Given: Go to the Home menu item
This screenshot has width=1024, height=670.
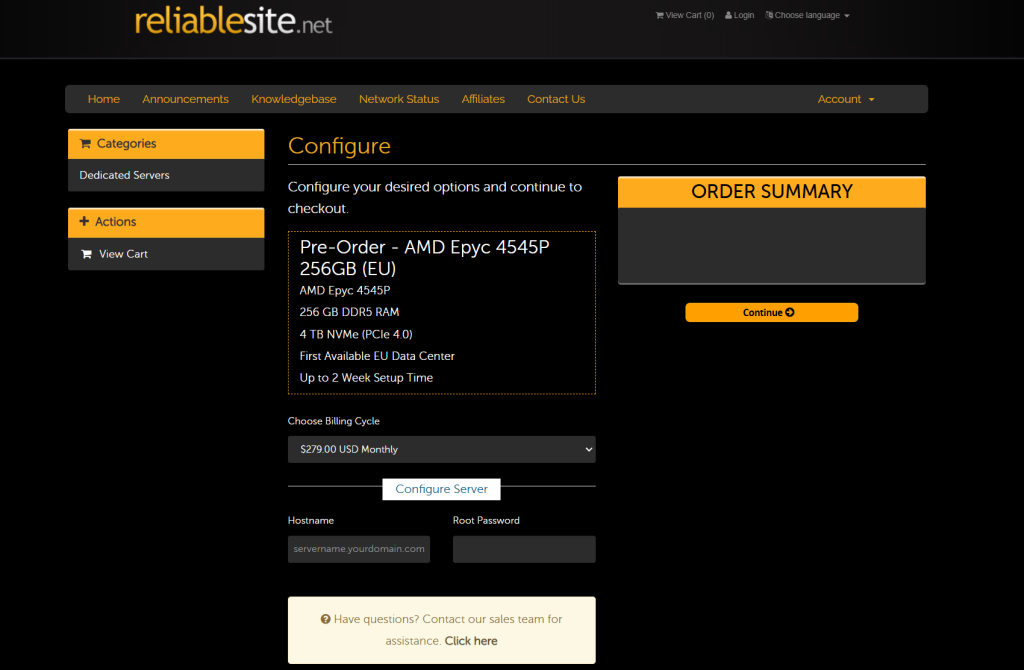Looking at the screenshot, I should point(104,99).
